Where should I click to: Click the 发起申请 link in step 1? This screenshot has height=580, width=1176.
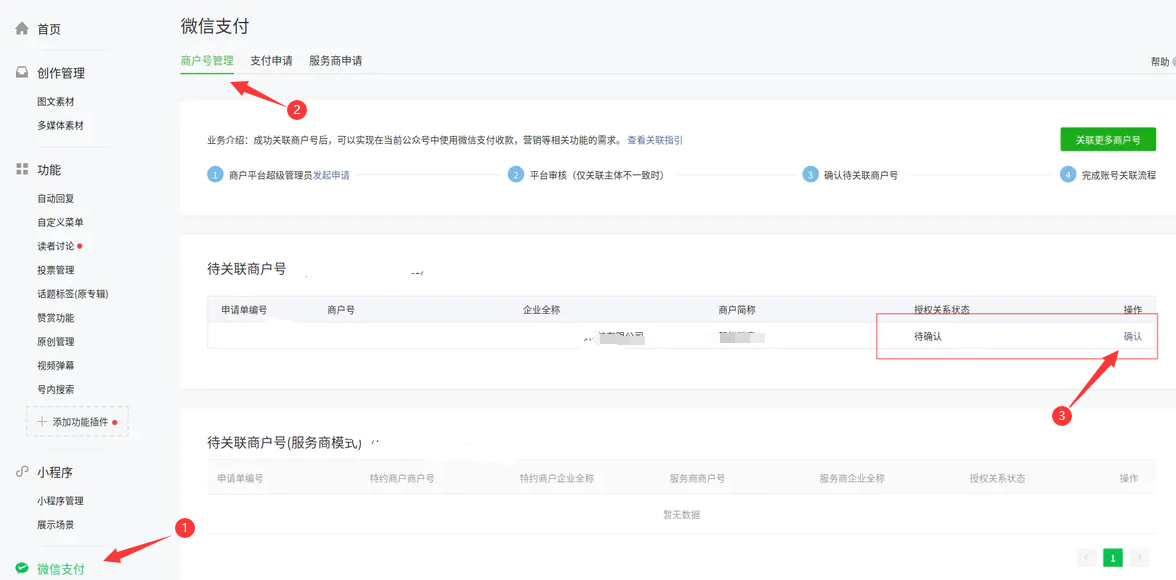[331, 175]
